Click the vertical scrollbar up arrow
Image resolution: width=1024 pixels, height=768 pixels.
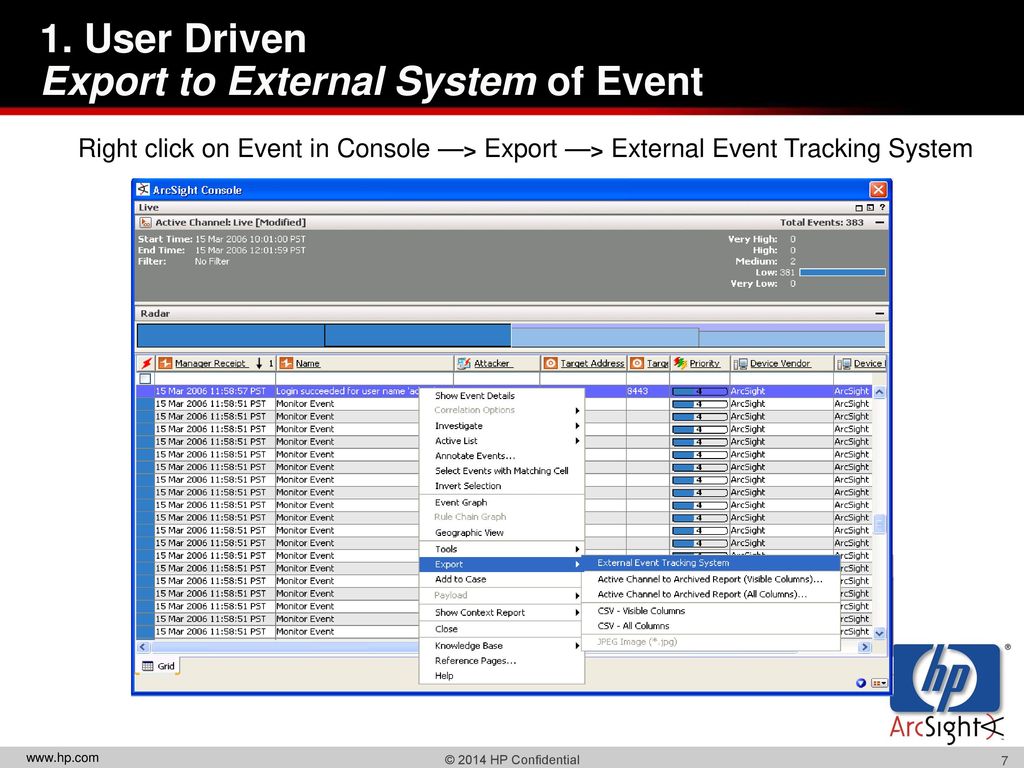[879, 392]
